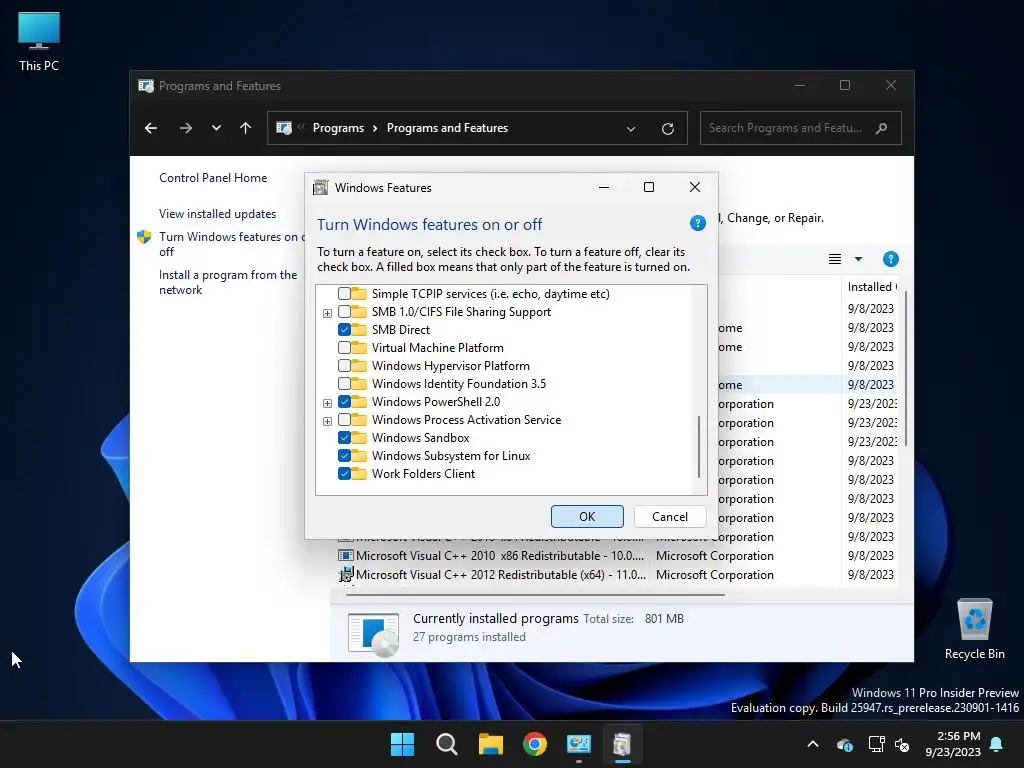This screenshot has height=768, width=1024.
Task: Uncheck Windows PowerShell 2.0 checkbox
Action: point(344,402)
